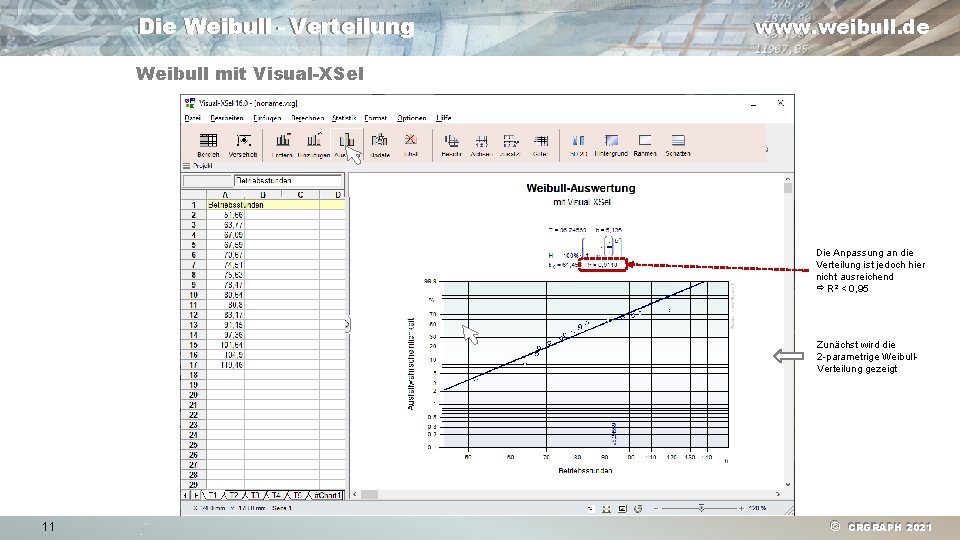
Task: Click the sheet tabs scroll-left arrow
Action: click(x=186, y=495)
